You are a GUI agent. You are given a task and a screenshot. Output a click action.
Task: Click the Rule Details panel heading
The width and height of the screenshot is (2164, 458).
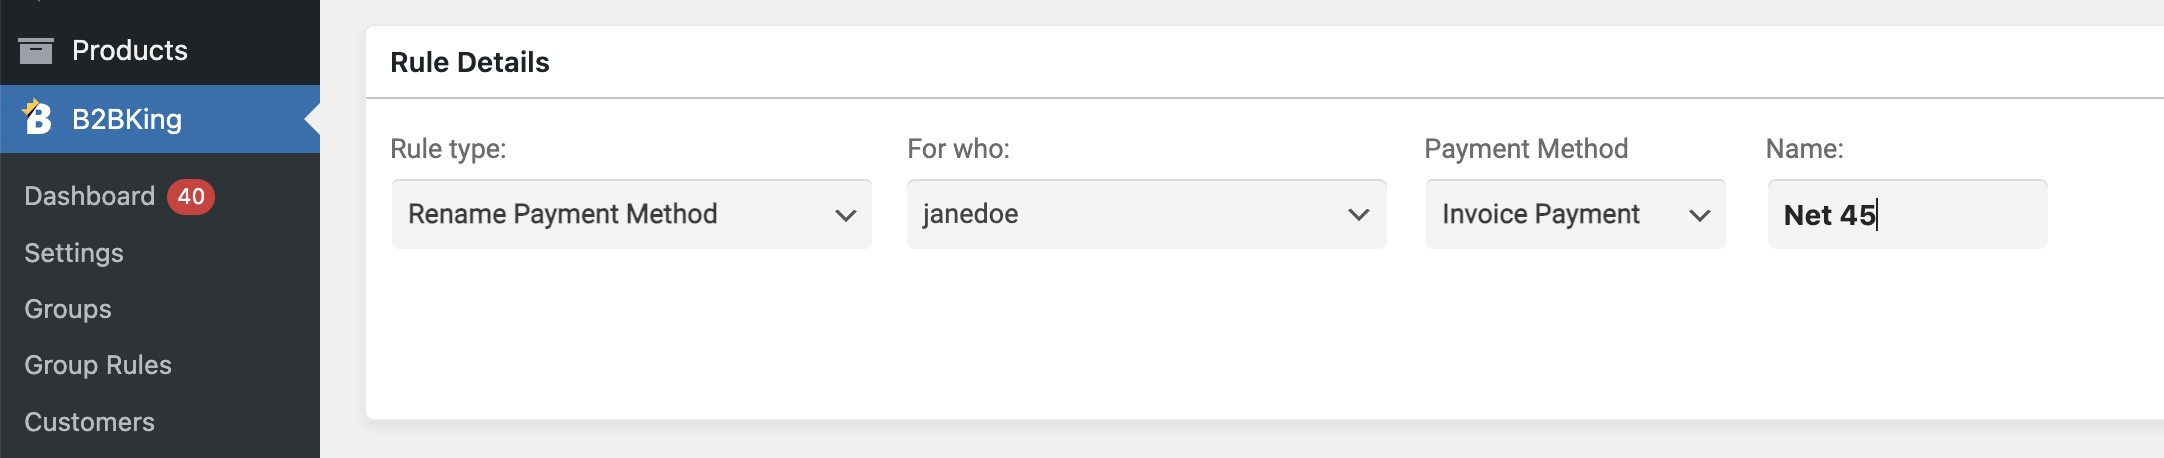(x=470, y=62)
